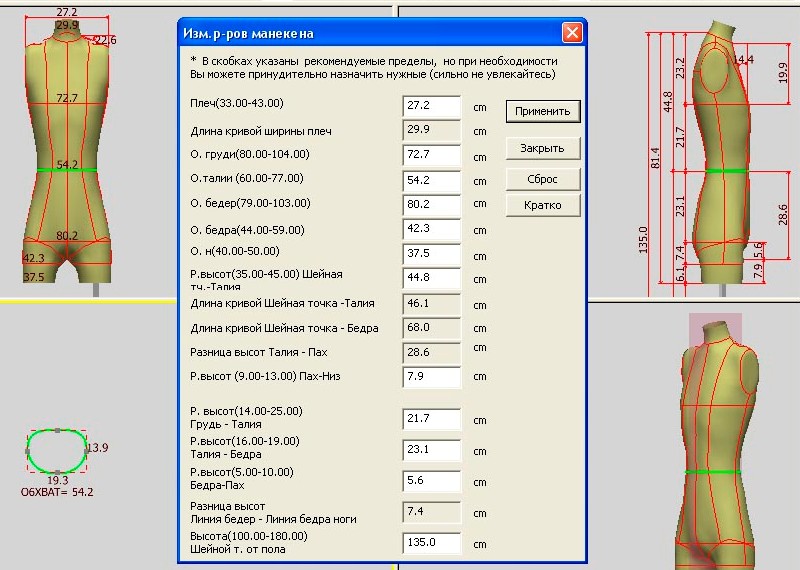Click the О. груди(80.00-104.00) label
The width and height of the screenshot is (800, 570).
[249, 154]
